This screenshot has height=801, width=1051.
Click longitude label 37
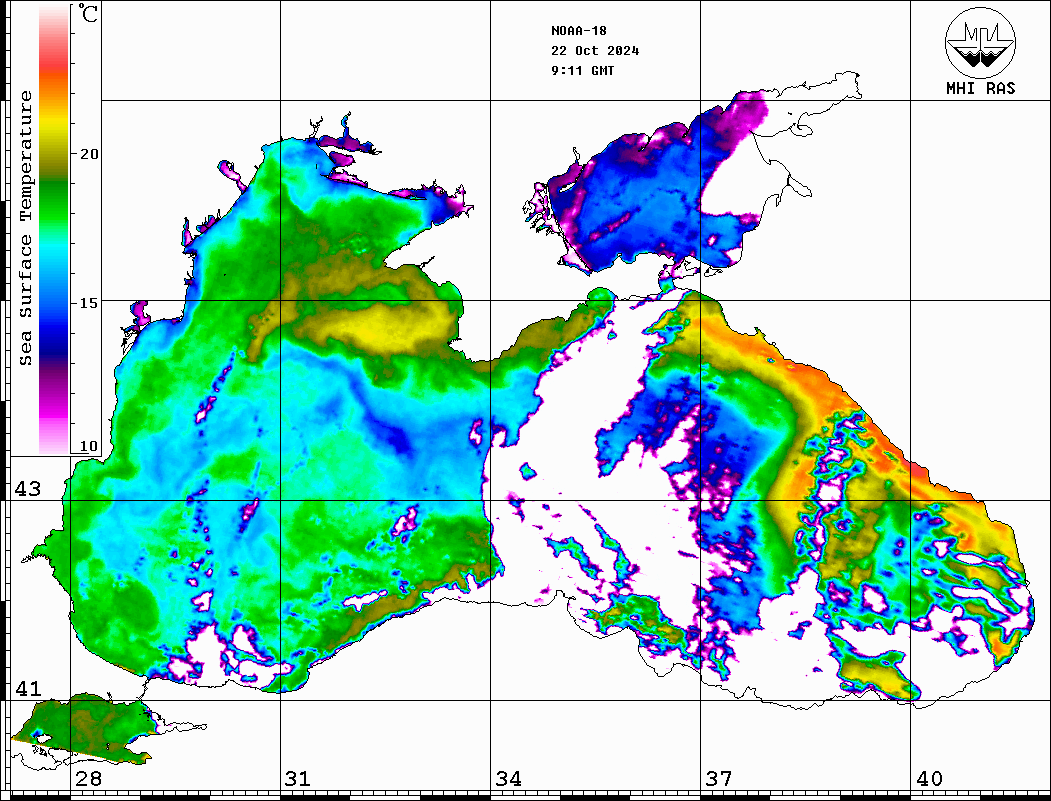719,778
